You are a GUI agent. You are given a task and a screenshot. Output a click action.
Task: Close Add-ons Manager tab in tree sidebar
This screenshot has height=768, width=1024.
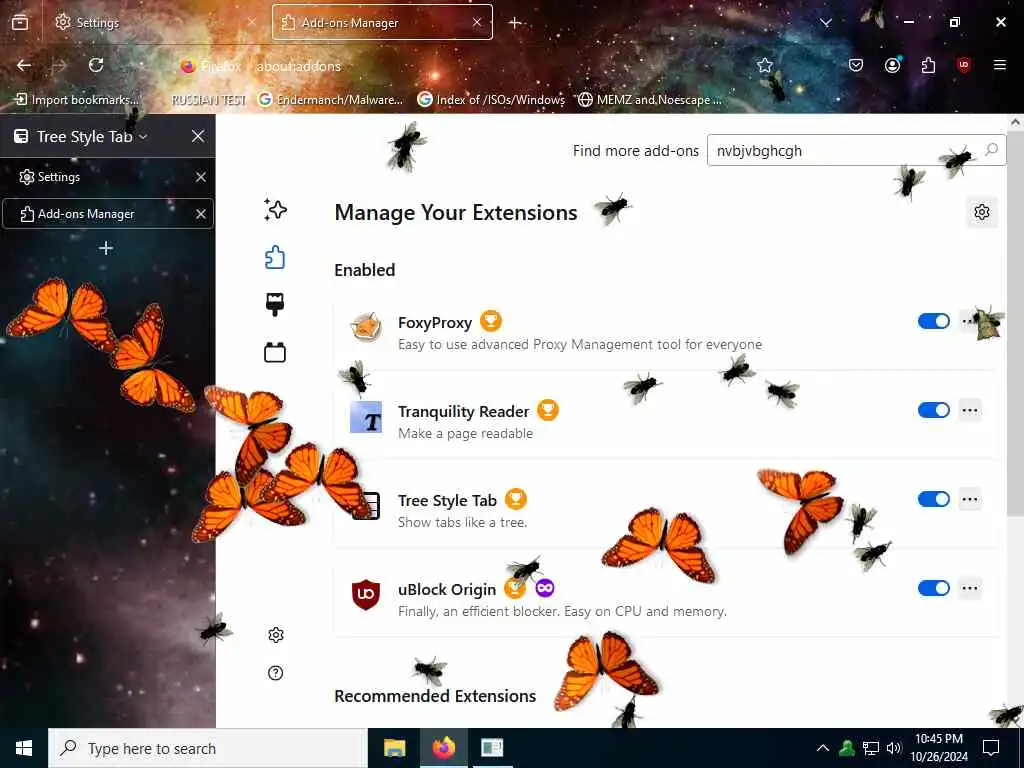(200, 214)
